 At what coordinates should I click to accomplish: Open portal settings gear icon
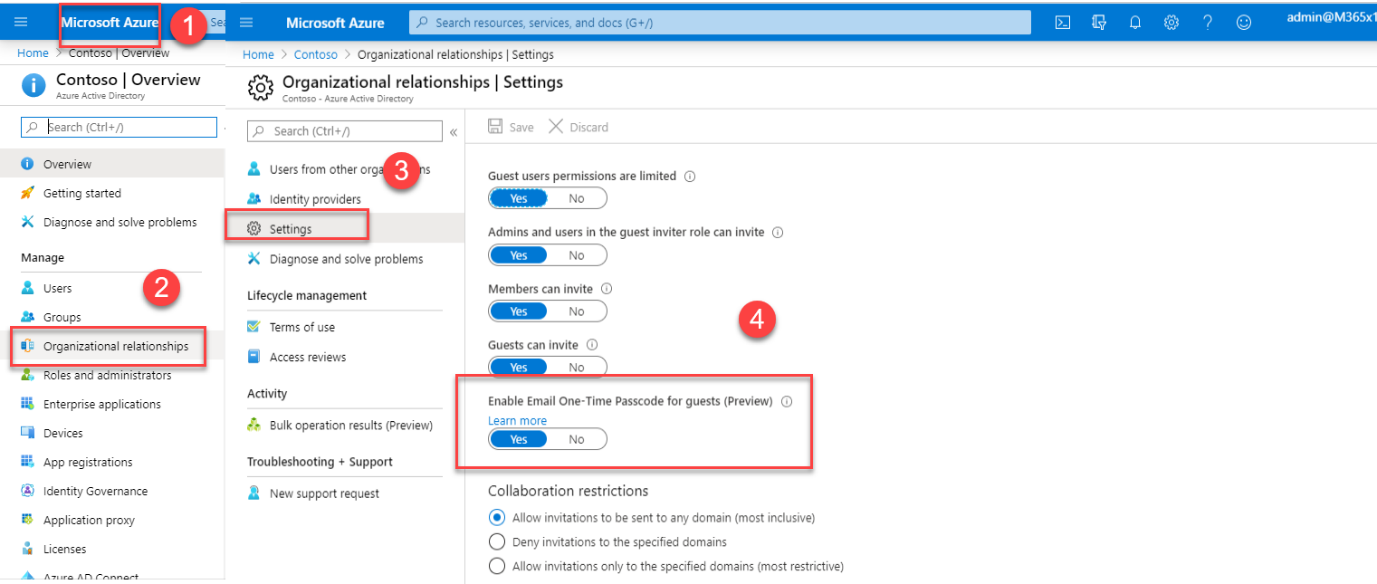pyautogui.click(x=1171, y=22)
